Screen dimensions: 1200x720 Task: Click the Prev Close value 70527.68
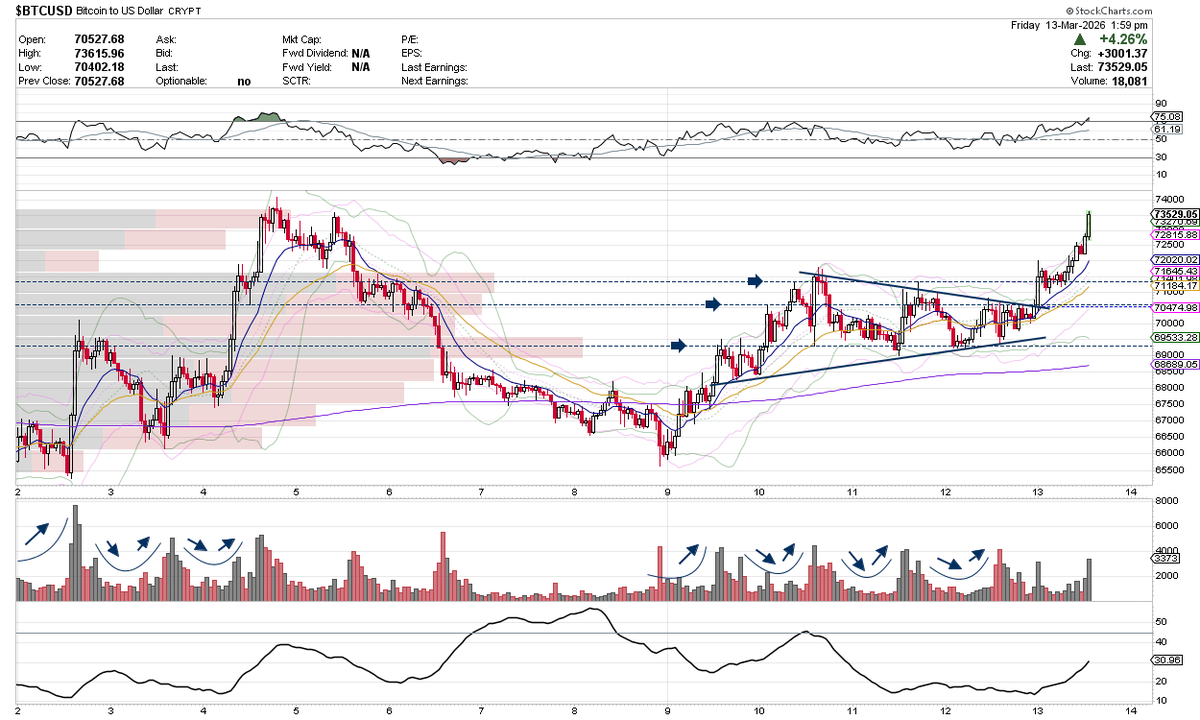[x=99, y=81]
